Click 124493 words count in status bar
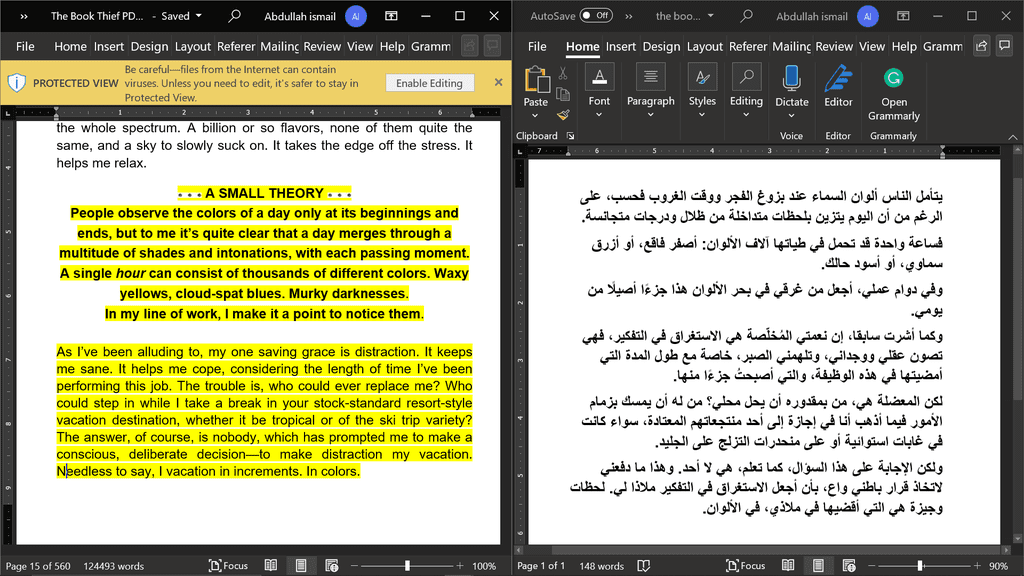Viewport: 1024px width, 576px height. (114, 566)
